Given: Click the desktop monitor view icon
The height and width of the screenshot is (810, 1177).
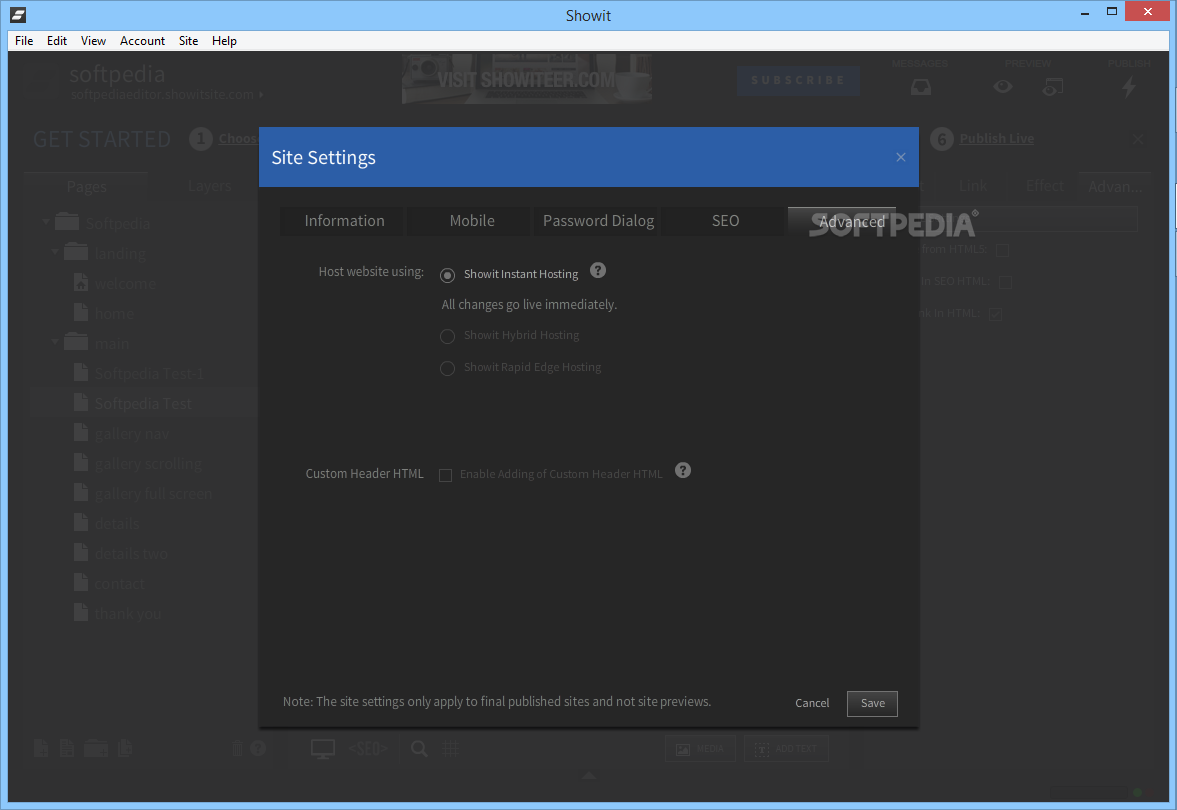Looking at the screenshot, I should pos(323,748).
